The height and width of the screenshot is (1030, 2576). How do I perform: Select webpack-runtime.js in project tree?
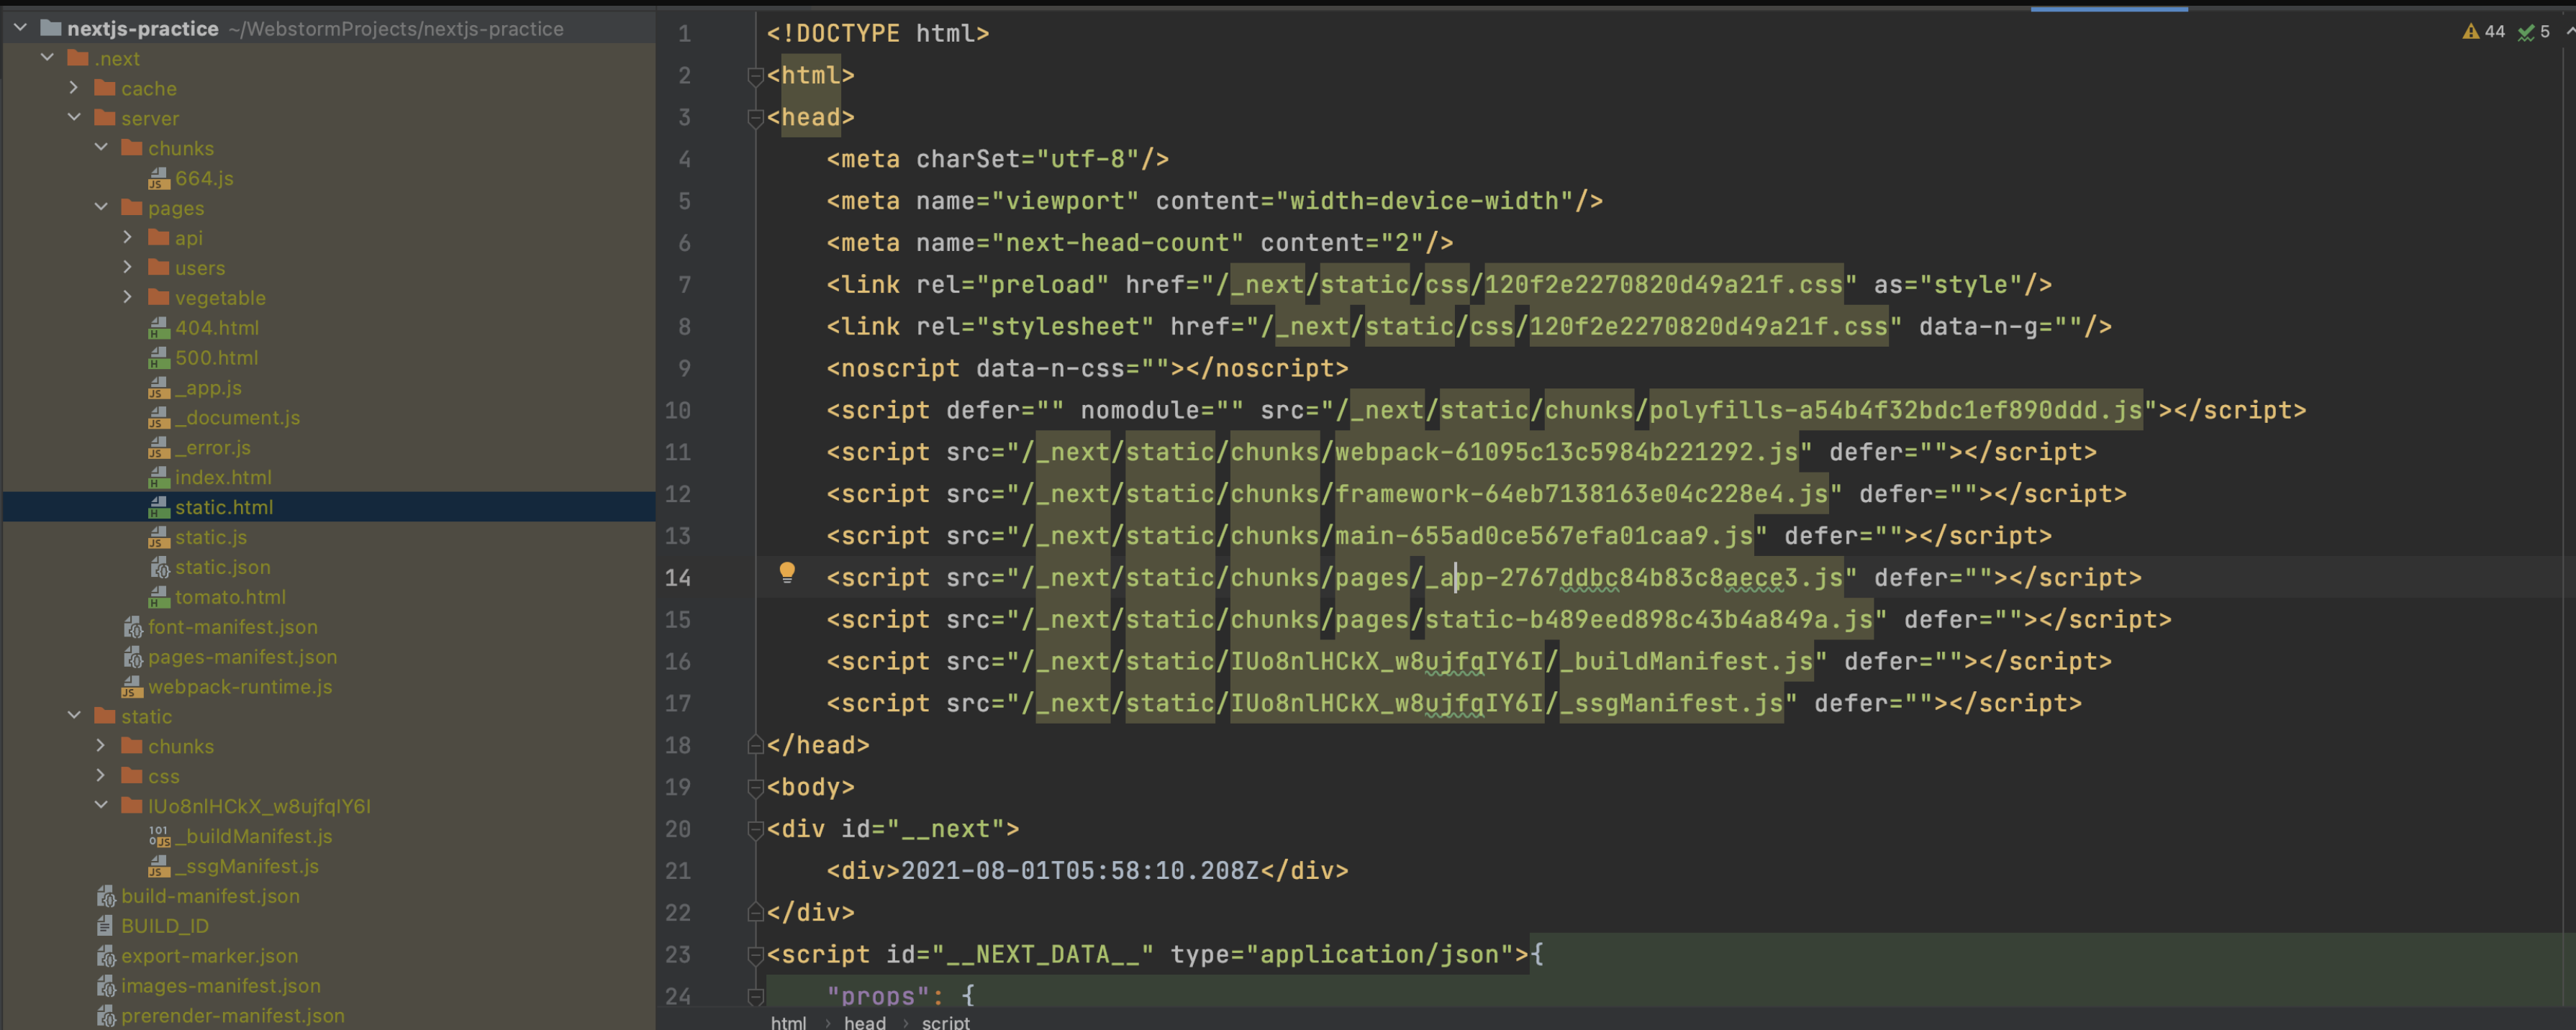click(x=239, y=687)
